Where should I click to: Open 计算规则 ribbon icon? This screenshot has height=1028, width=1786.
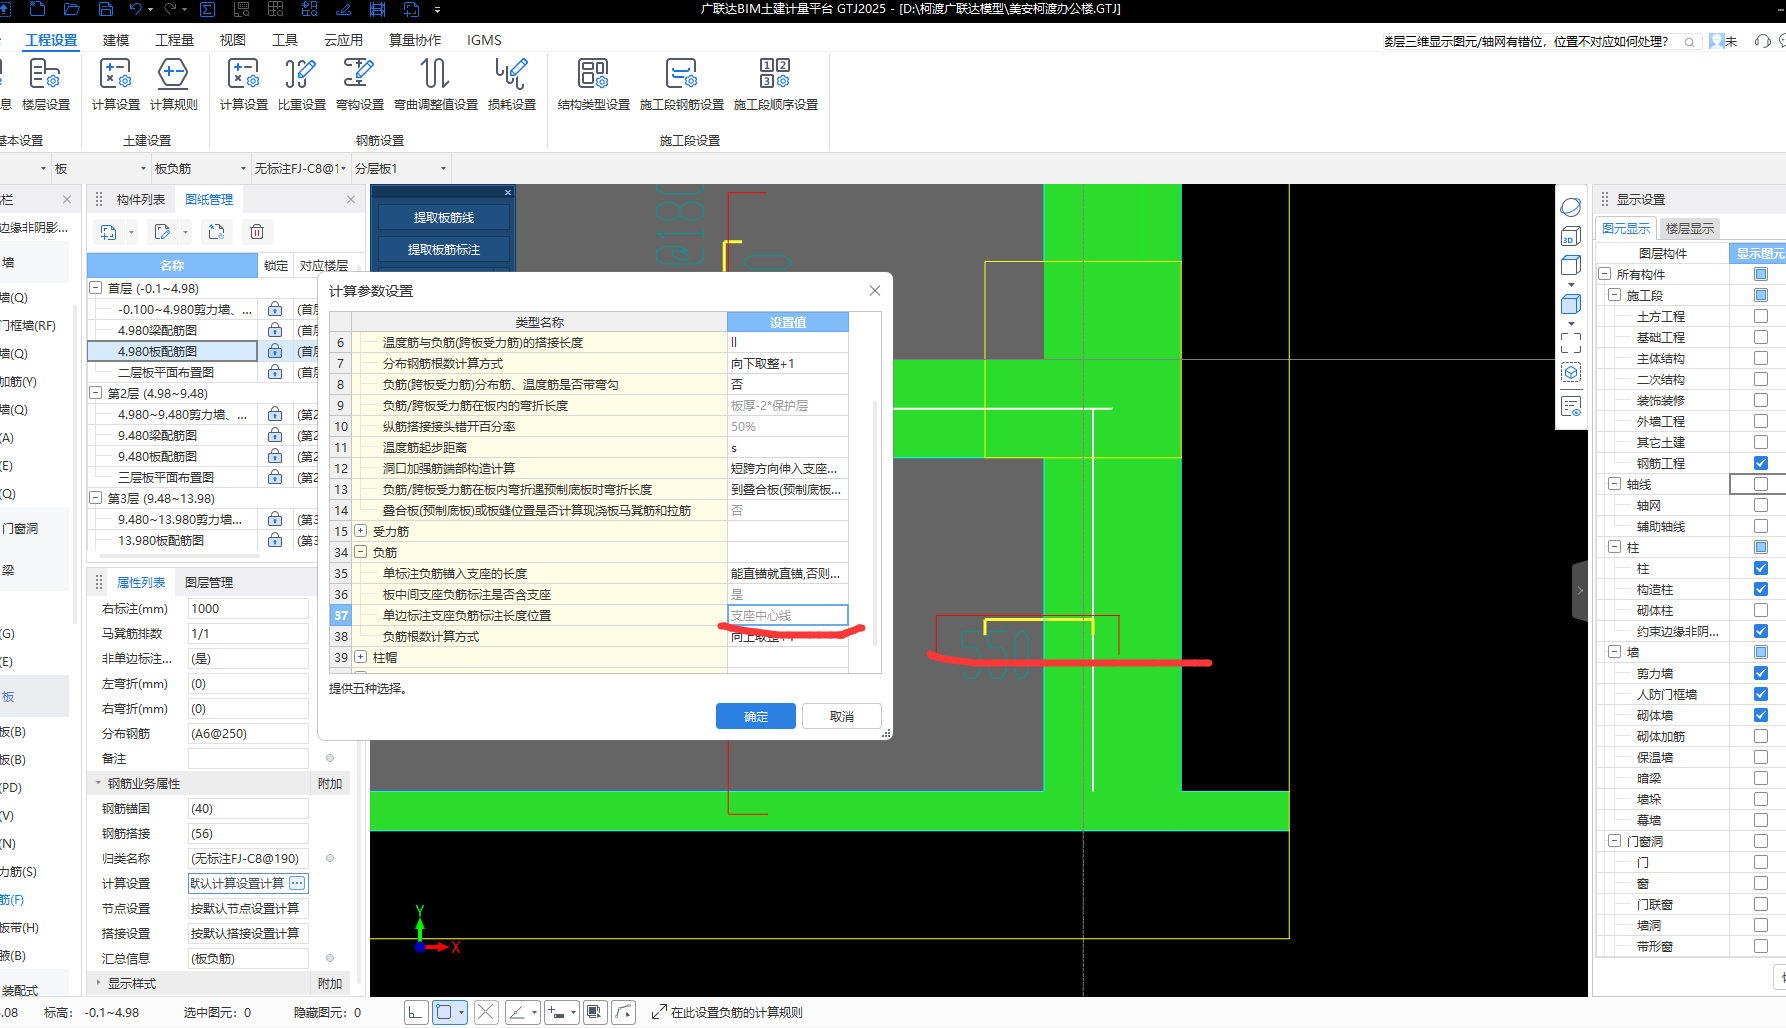174,84
